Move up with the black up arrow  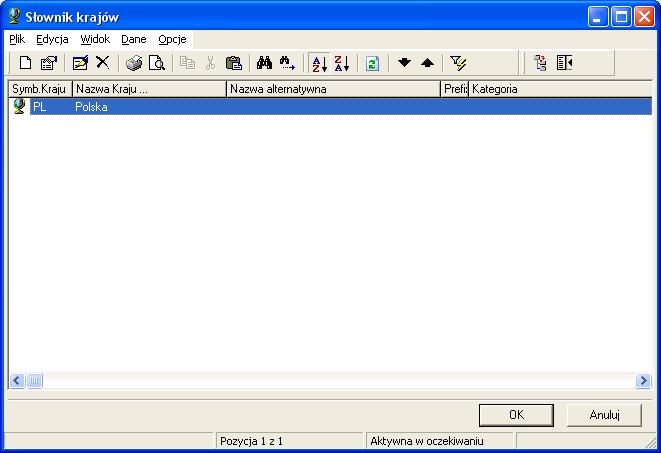click(427, 63)
